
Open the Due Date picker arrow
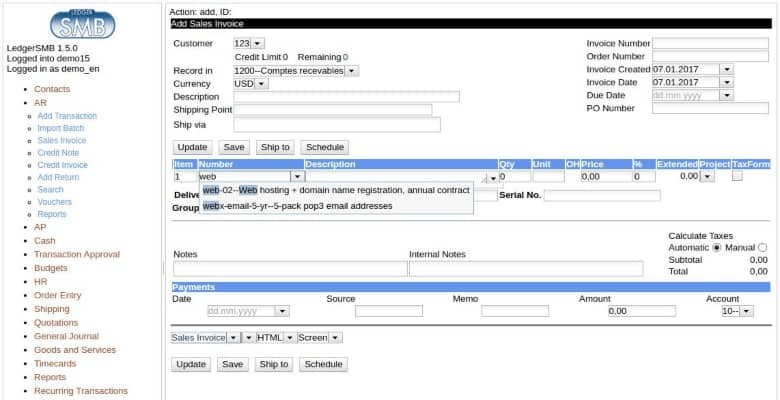(727, 95)
